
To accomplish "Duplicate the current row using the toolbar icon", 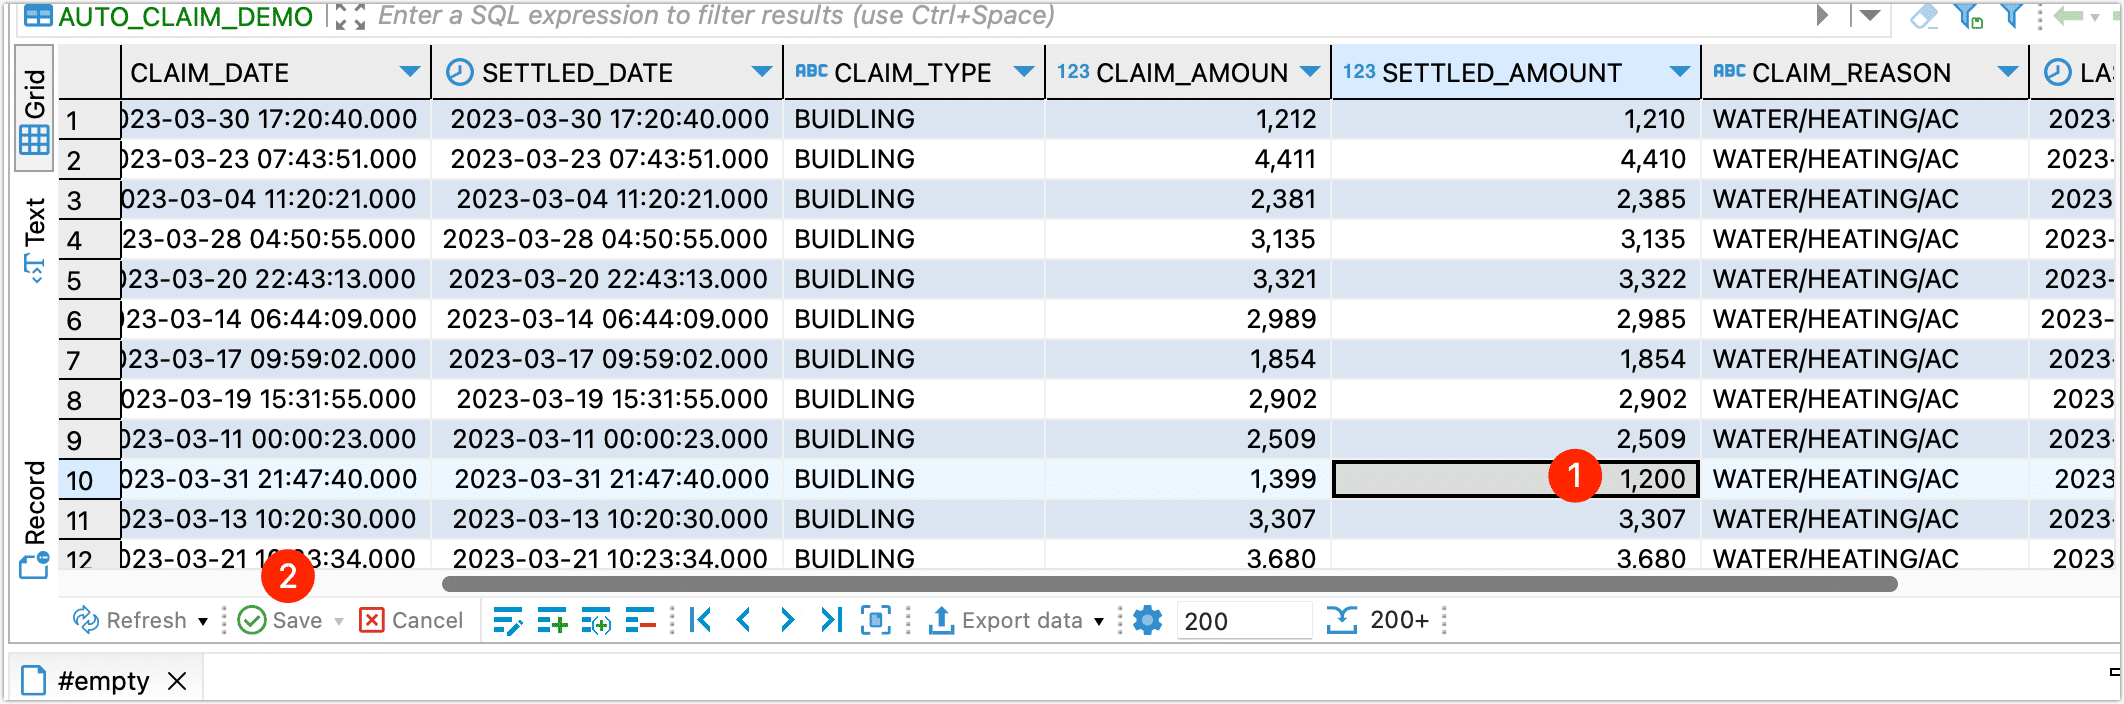I will [x=596, y=621].
